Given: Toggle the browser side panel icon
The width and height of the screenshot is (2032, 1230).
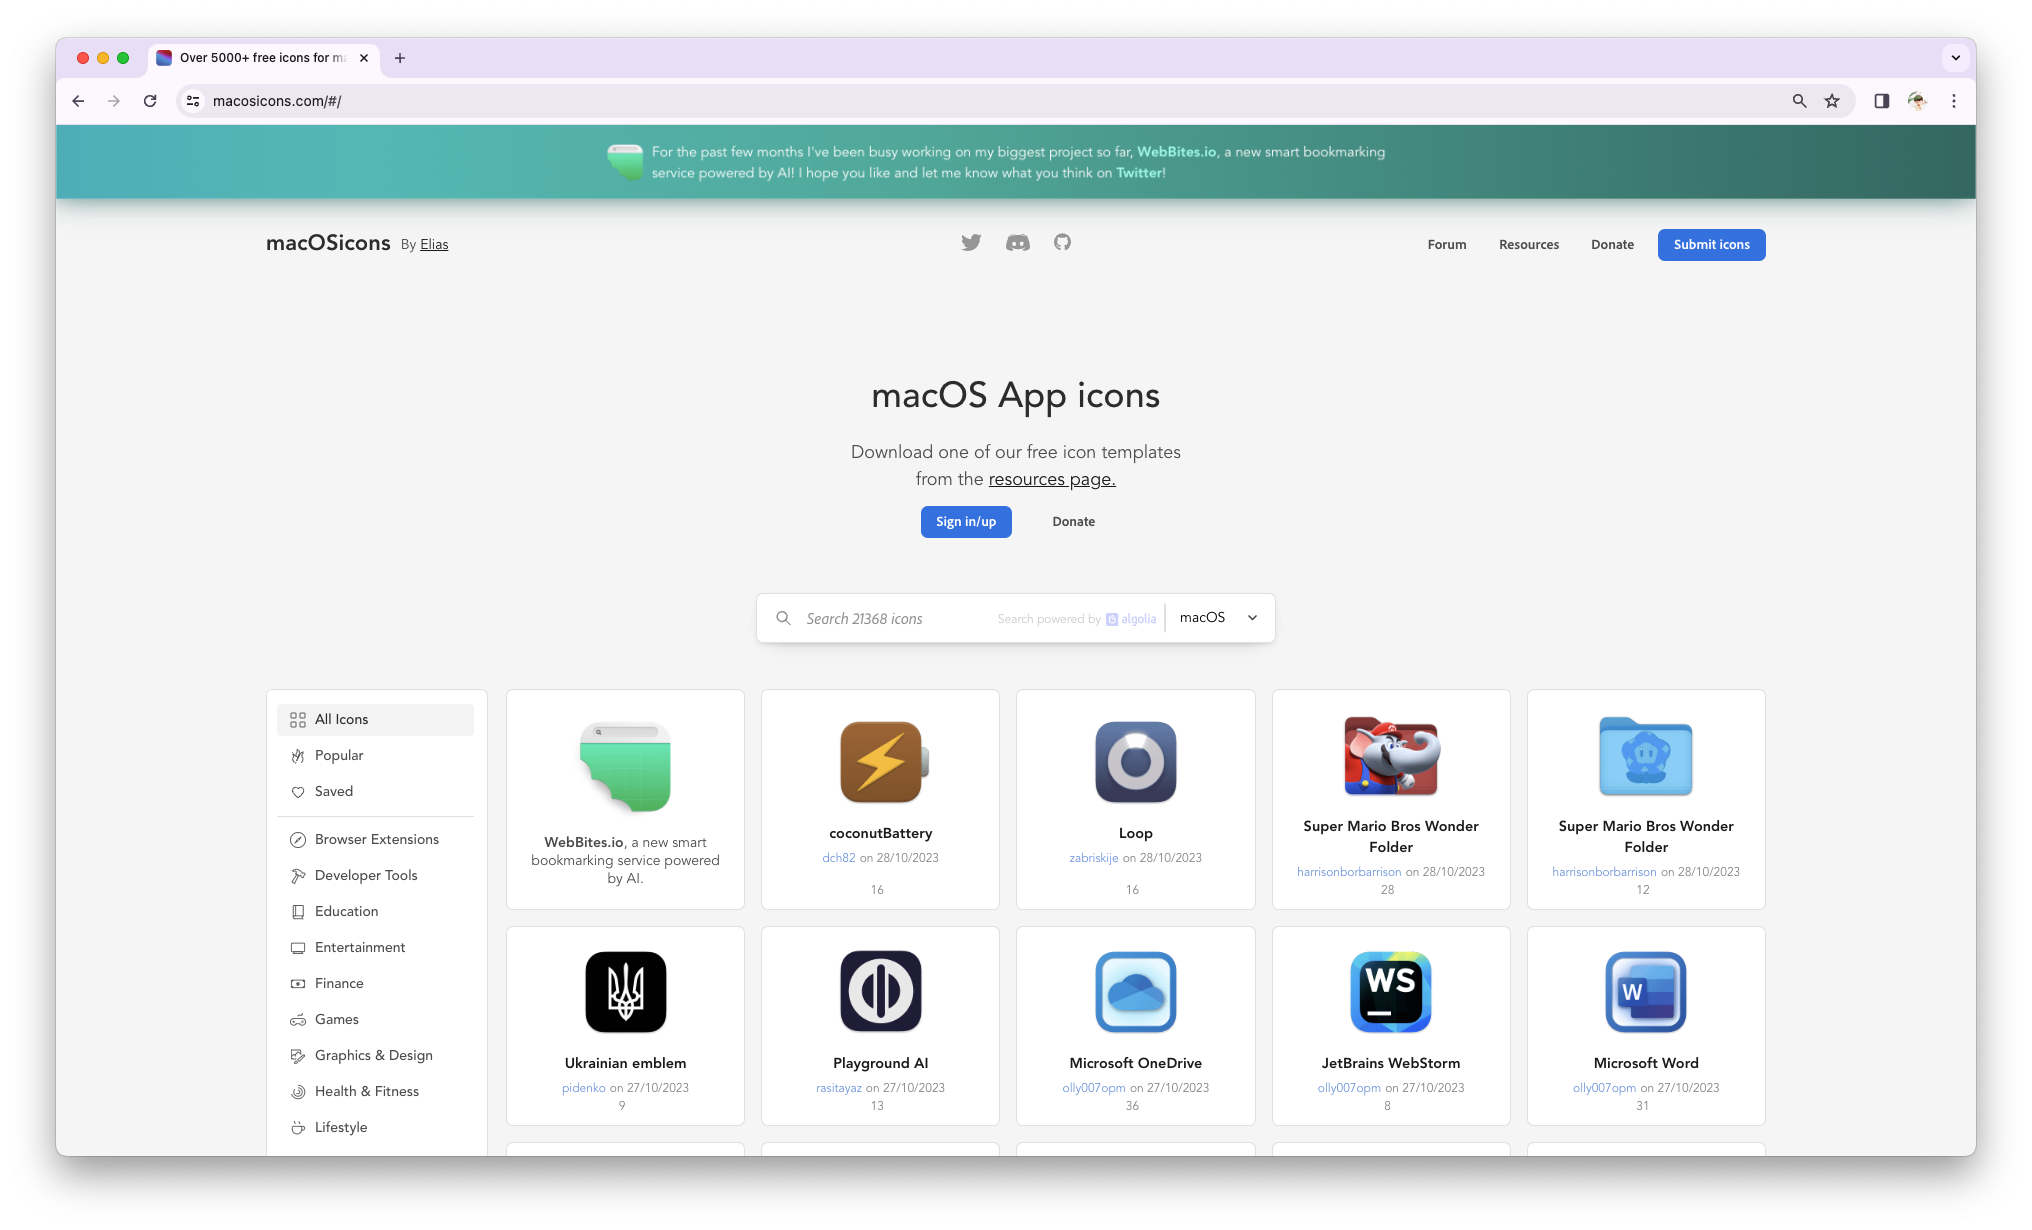Looking at the screenshot, I should point(1881,101).
